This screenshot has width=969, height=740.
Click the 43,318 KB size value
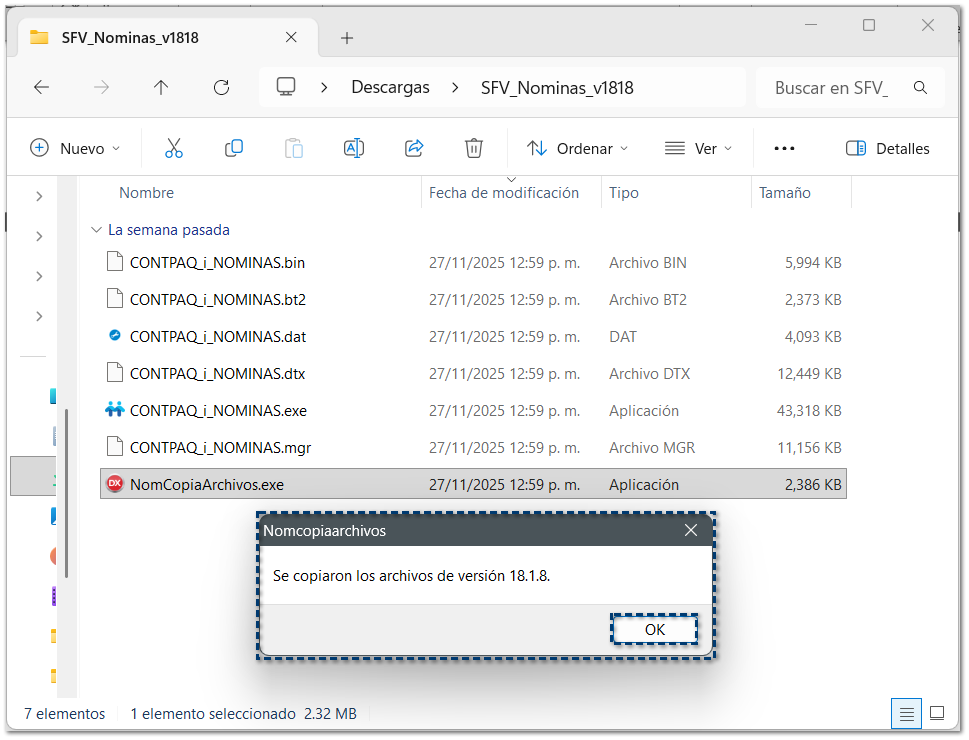coord(809,410)
